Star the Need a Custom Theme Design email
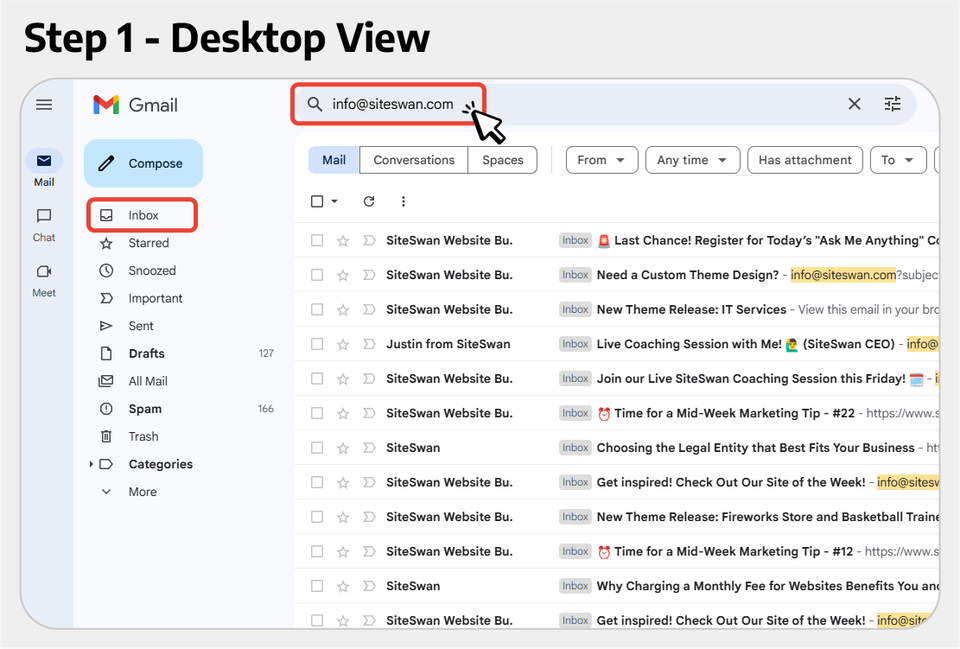Screen dimensions: 960x649 [x=343, y=275]
